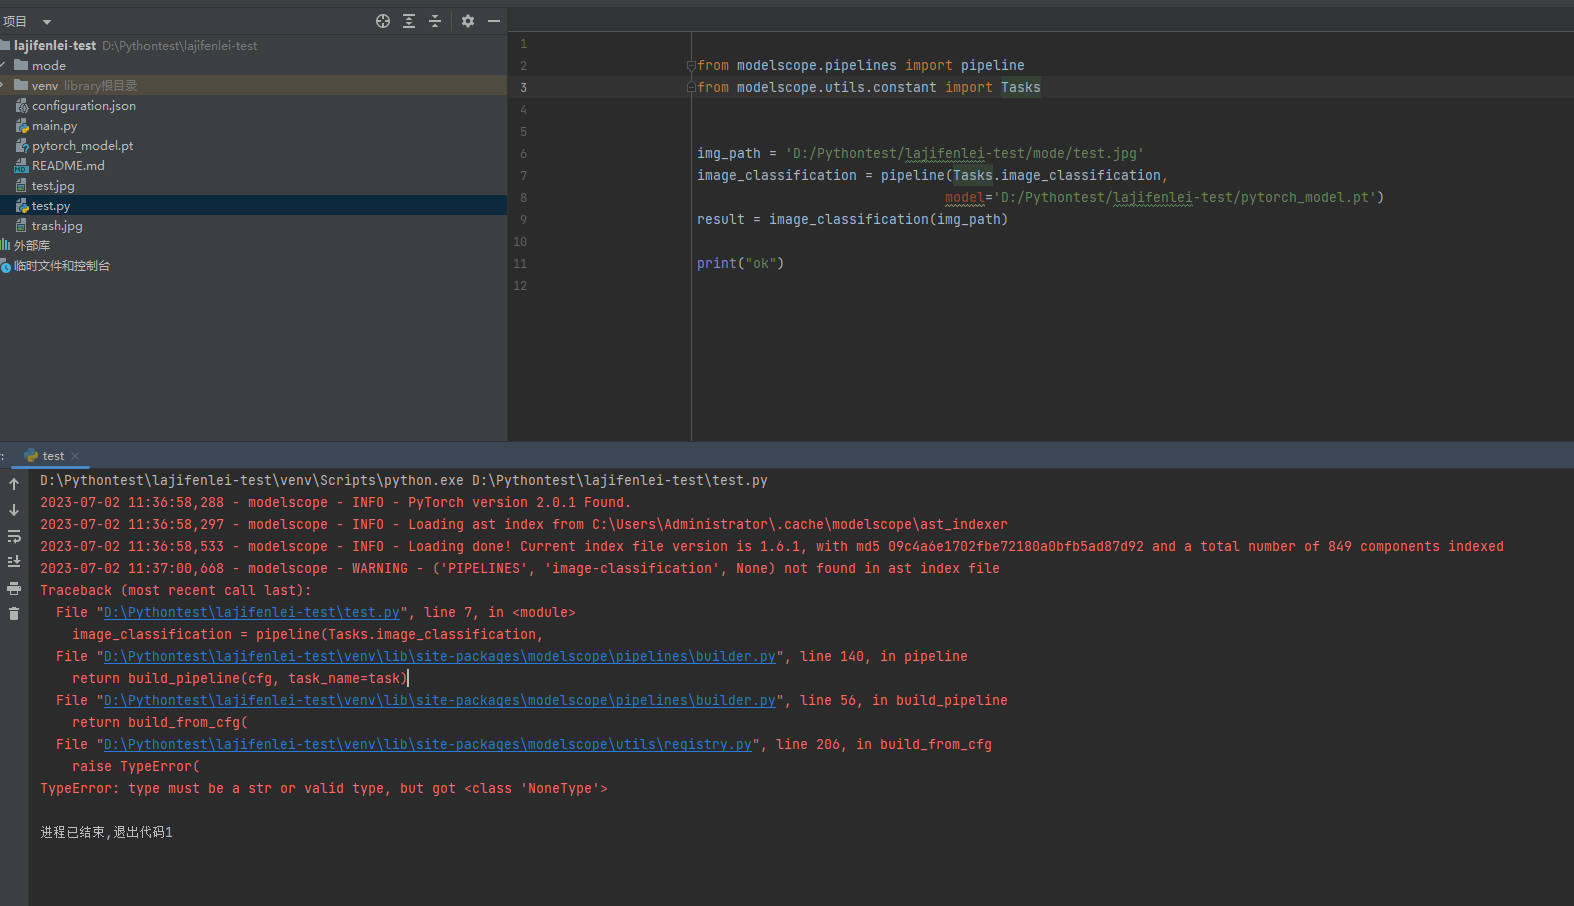Clear console output with trash icon
1574x906 pixels.
[x=14, y=614]
